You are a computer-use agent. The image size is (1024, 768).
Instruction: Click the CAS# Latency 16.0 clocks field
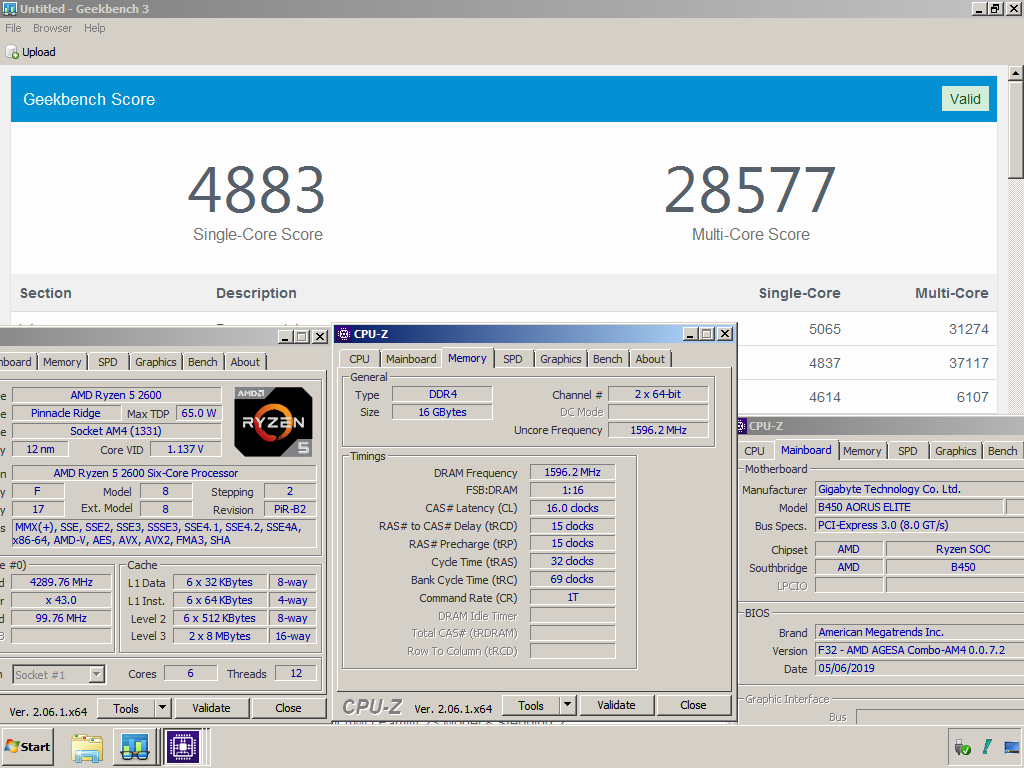(x=572, y=508)
